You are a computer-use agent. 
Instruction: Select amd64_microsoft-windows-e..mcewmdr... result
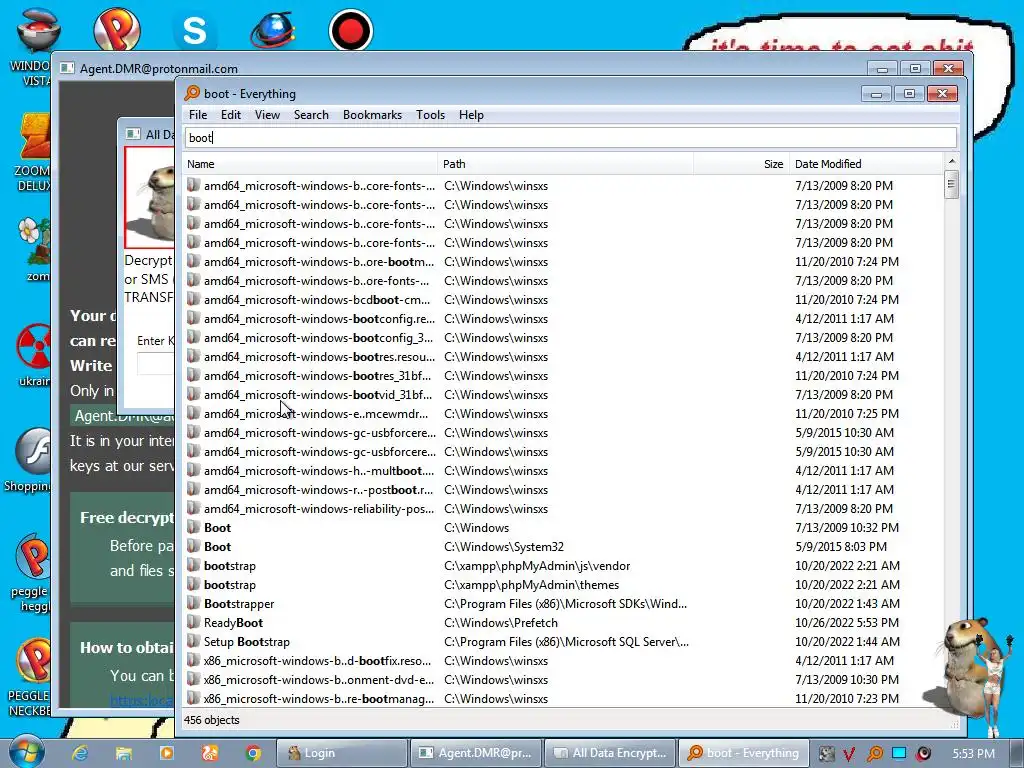315,413
